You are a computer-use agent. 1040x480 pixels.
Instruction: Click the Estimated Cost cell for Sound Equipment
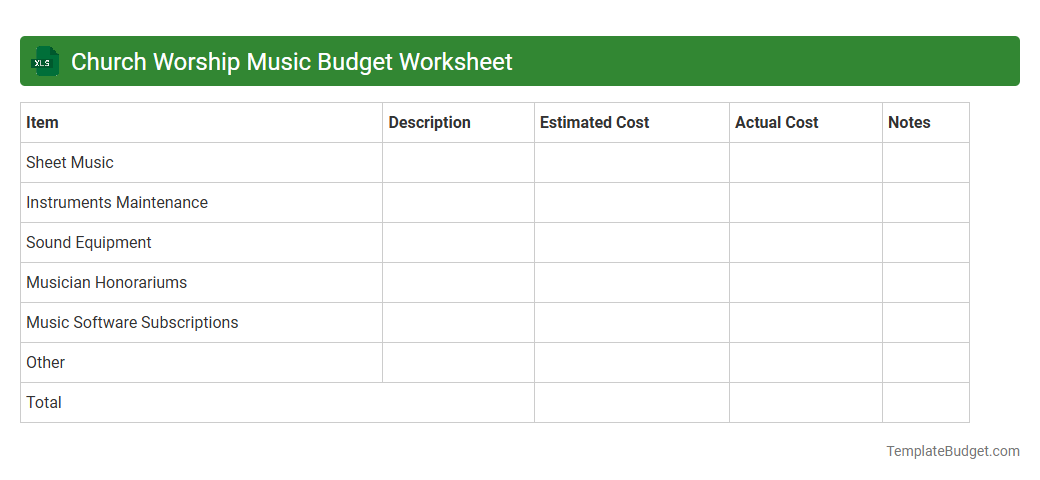click(x=632, y=243)
